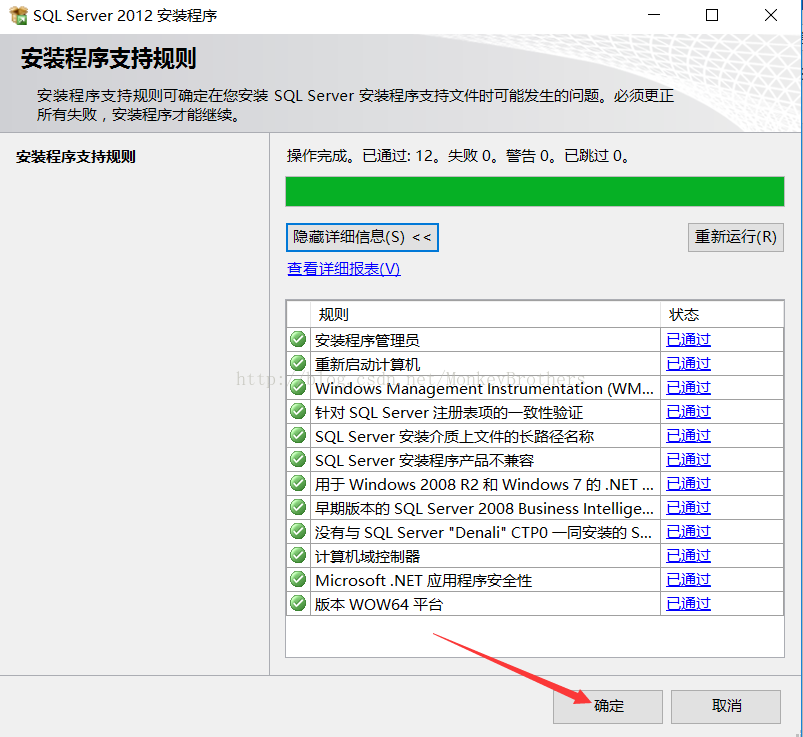Screen dimensions: 803x737
Task: Click green check icon for SQL Server 2008 Business Intelligence
Action: pyautogui.click(x=298, y=508)
